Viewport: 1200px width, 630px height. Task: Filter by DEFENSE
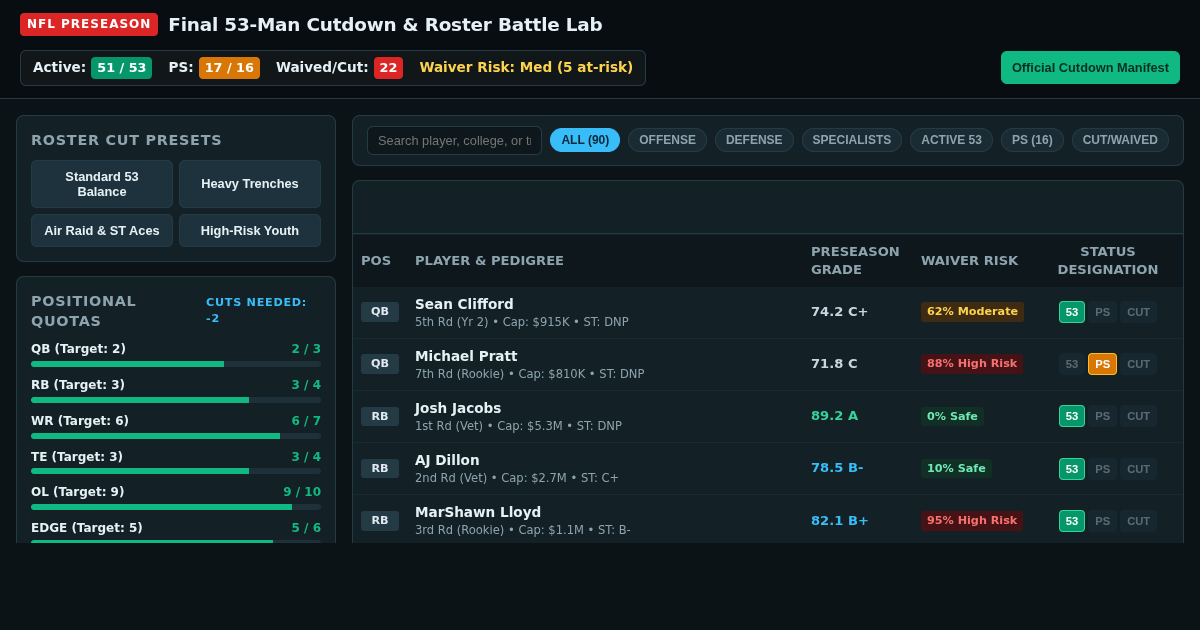click(x=754, y=140)
